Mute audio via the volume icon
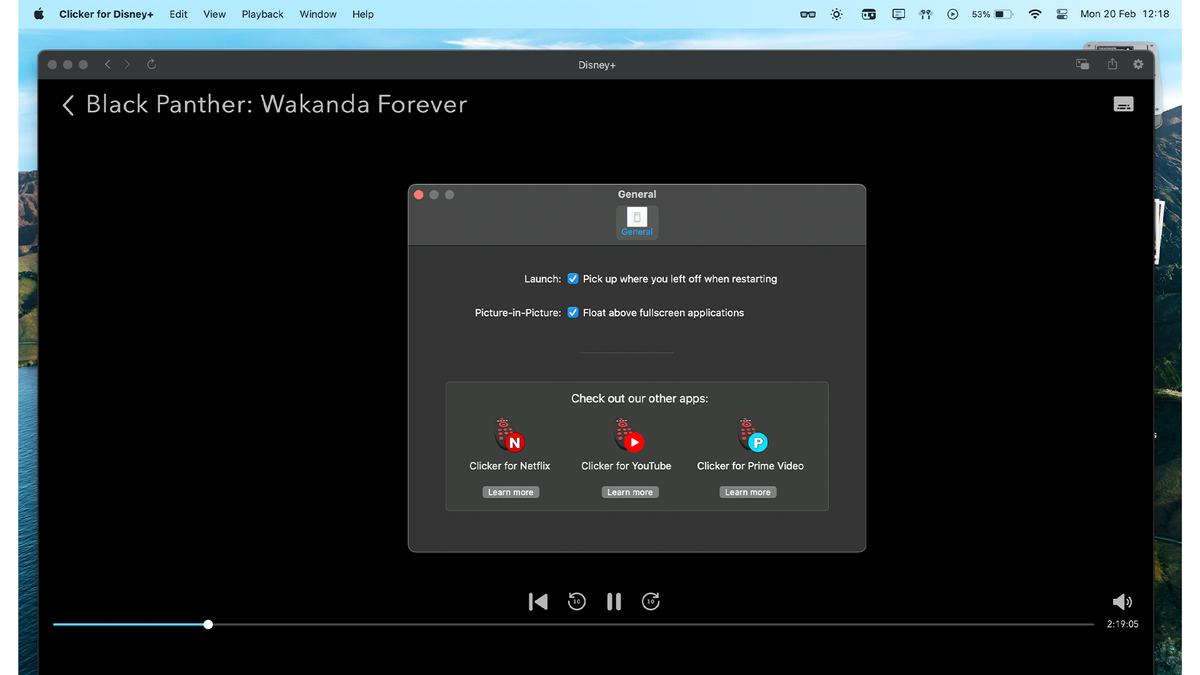Viewport: 1200px width, 675px height. 1122,601
